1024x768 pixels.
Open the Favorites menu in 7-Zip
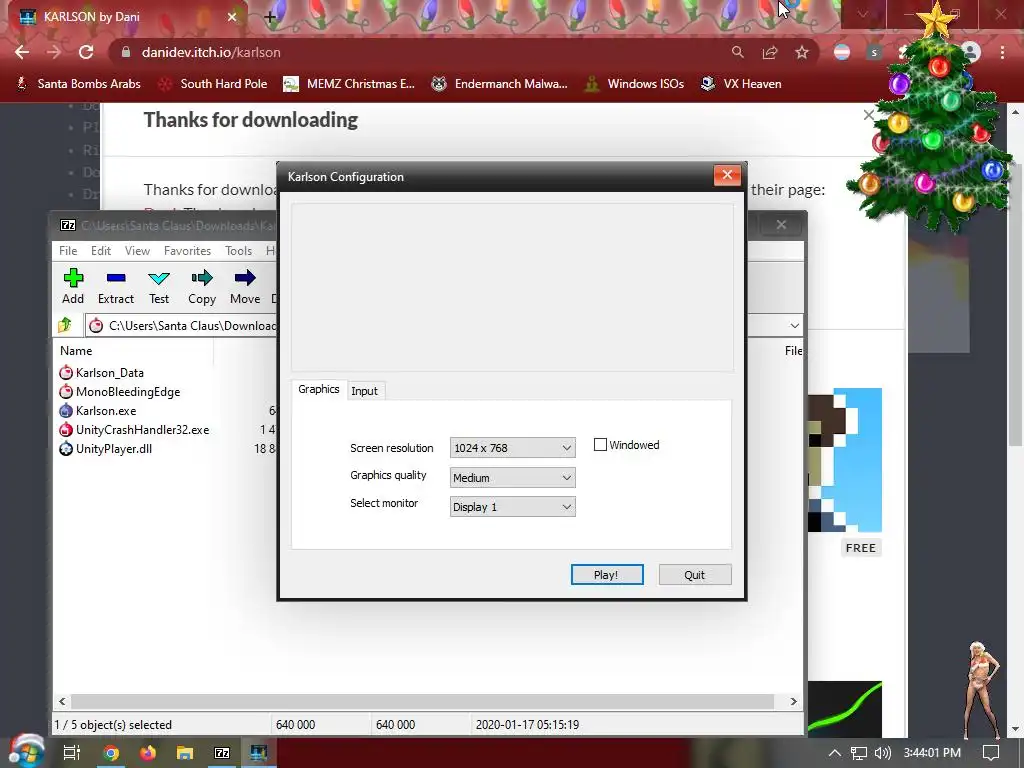tap(187, 251)
